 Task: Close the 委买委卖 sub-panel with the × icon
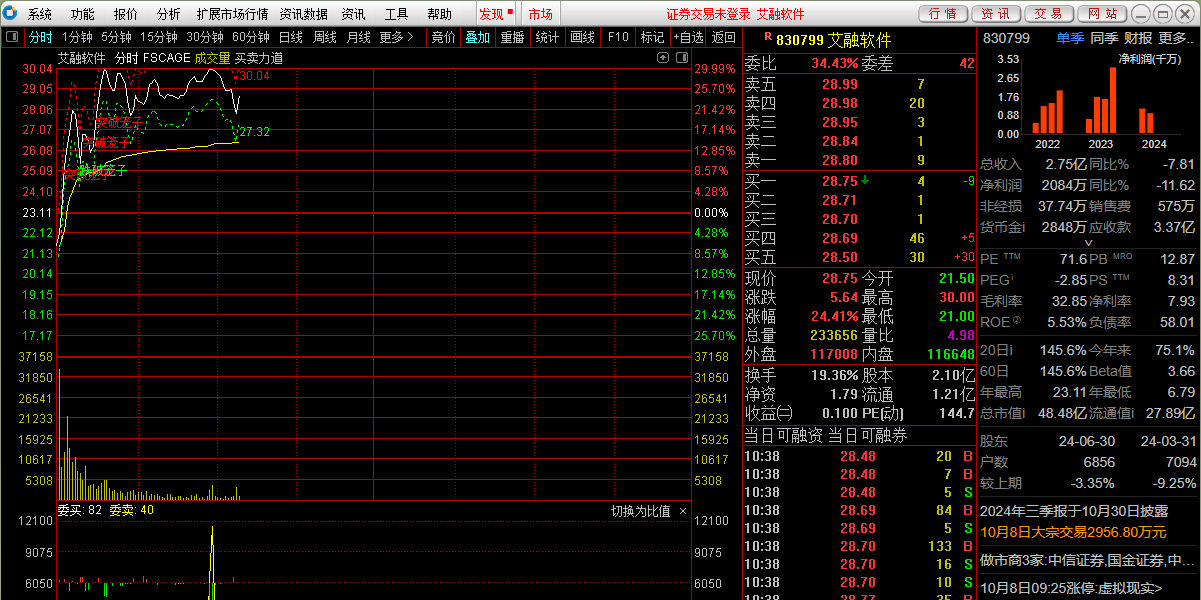click(683, 511)
